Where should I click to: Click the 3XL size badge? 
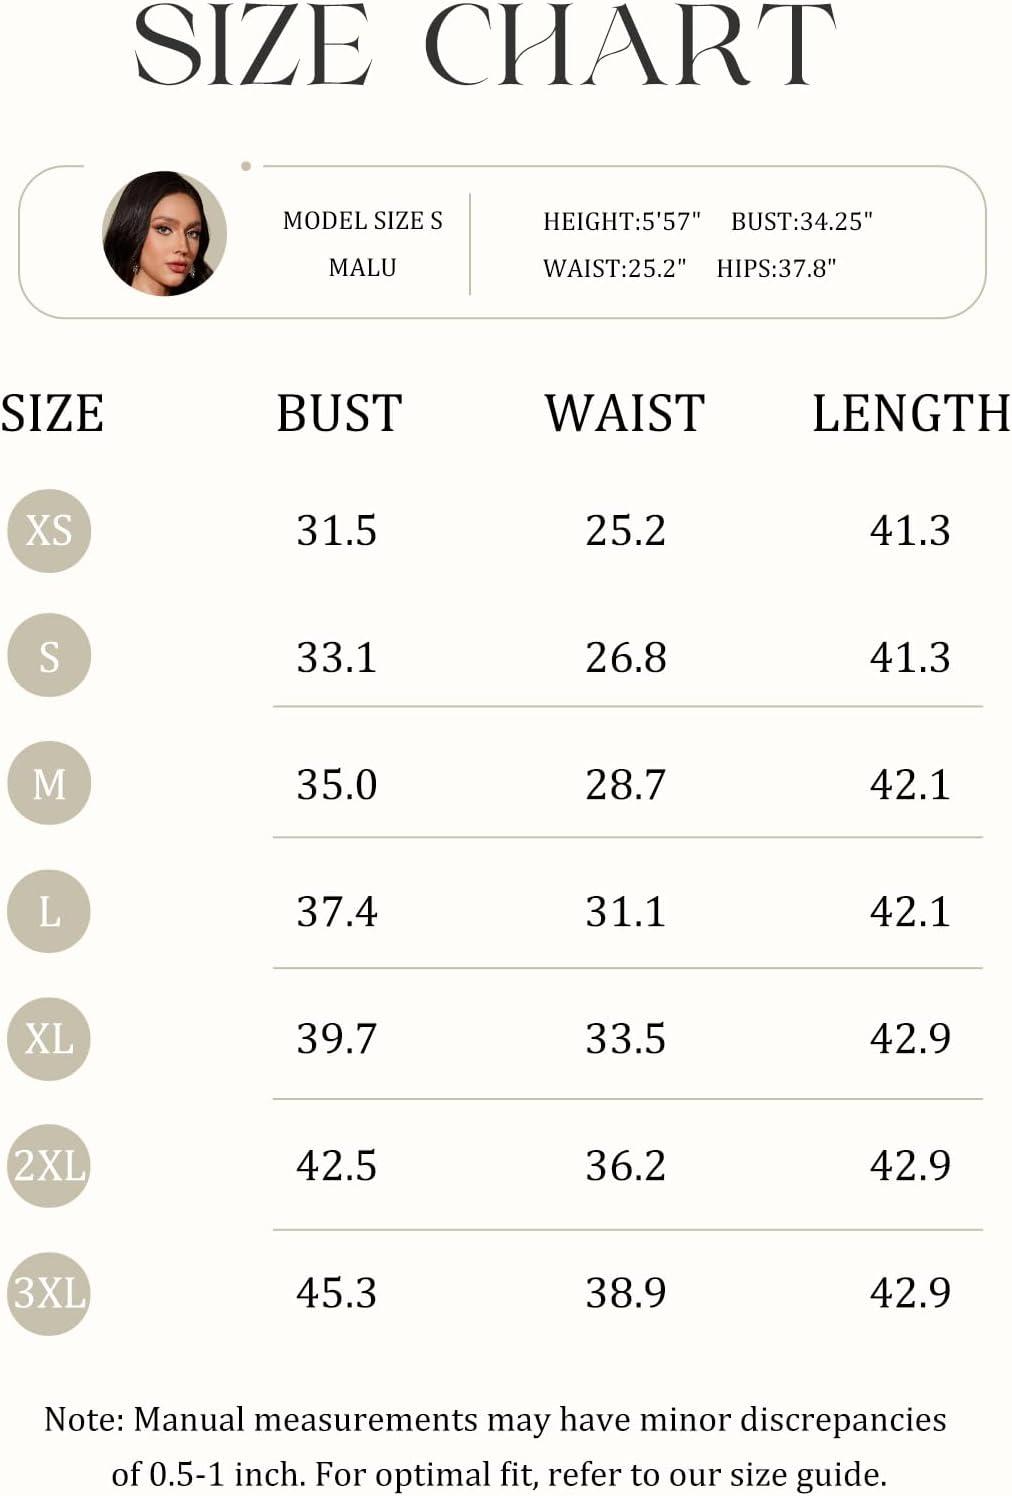49,1293
